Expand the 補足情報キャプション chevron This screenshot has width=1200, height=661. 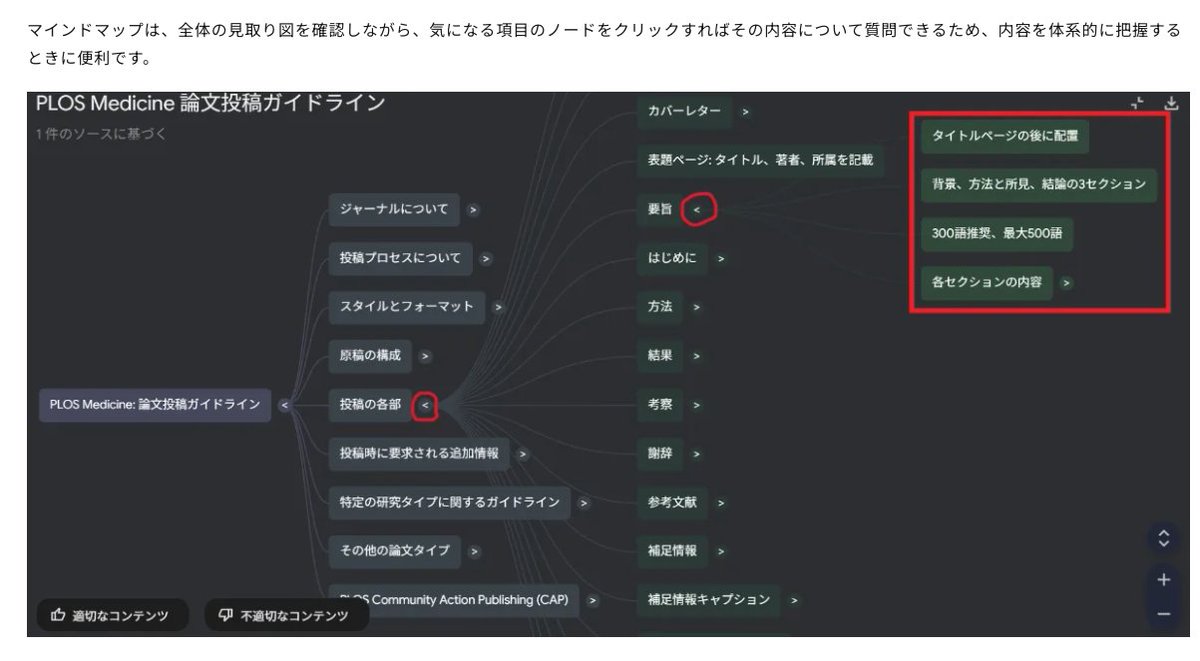[794, 600]
